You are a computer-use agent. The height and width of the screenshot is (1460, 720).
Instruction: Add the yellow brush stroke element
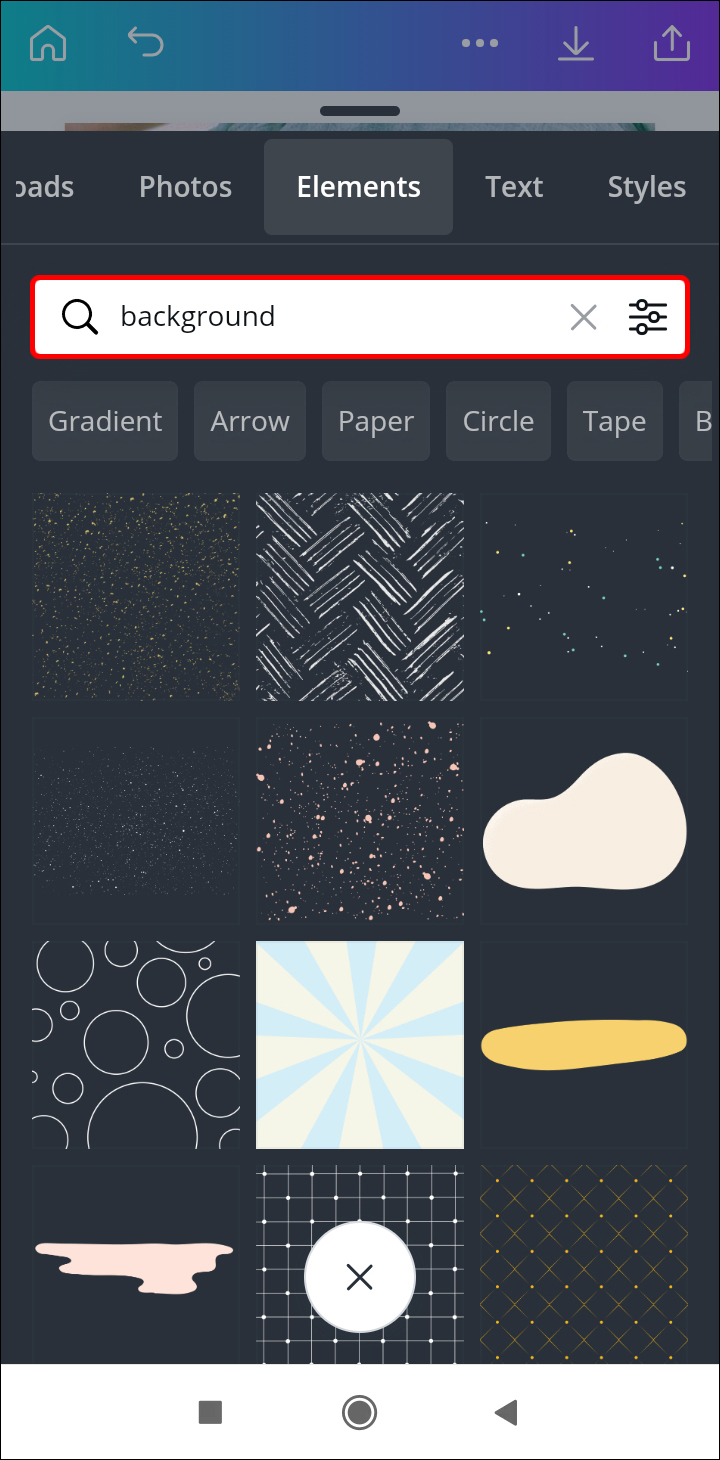584,1044
